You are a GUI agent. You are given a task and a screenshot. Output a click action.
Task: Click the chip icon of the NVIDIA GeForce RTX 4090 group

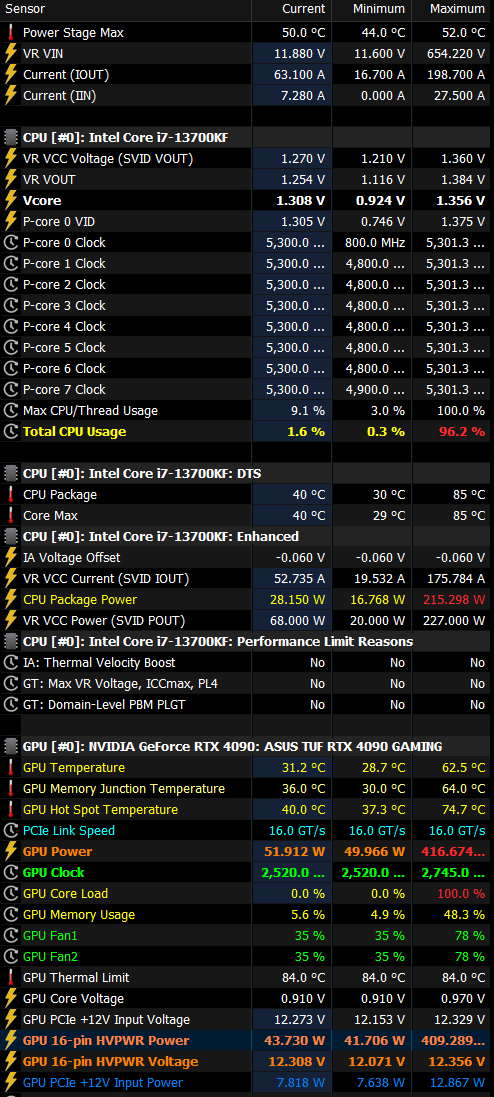click(10, 746)
